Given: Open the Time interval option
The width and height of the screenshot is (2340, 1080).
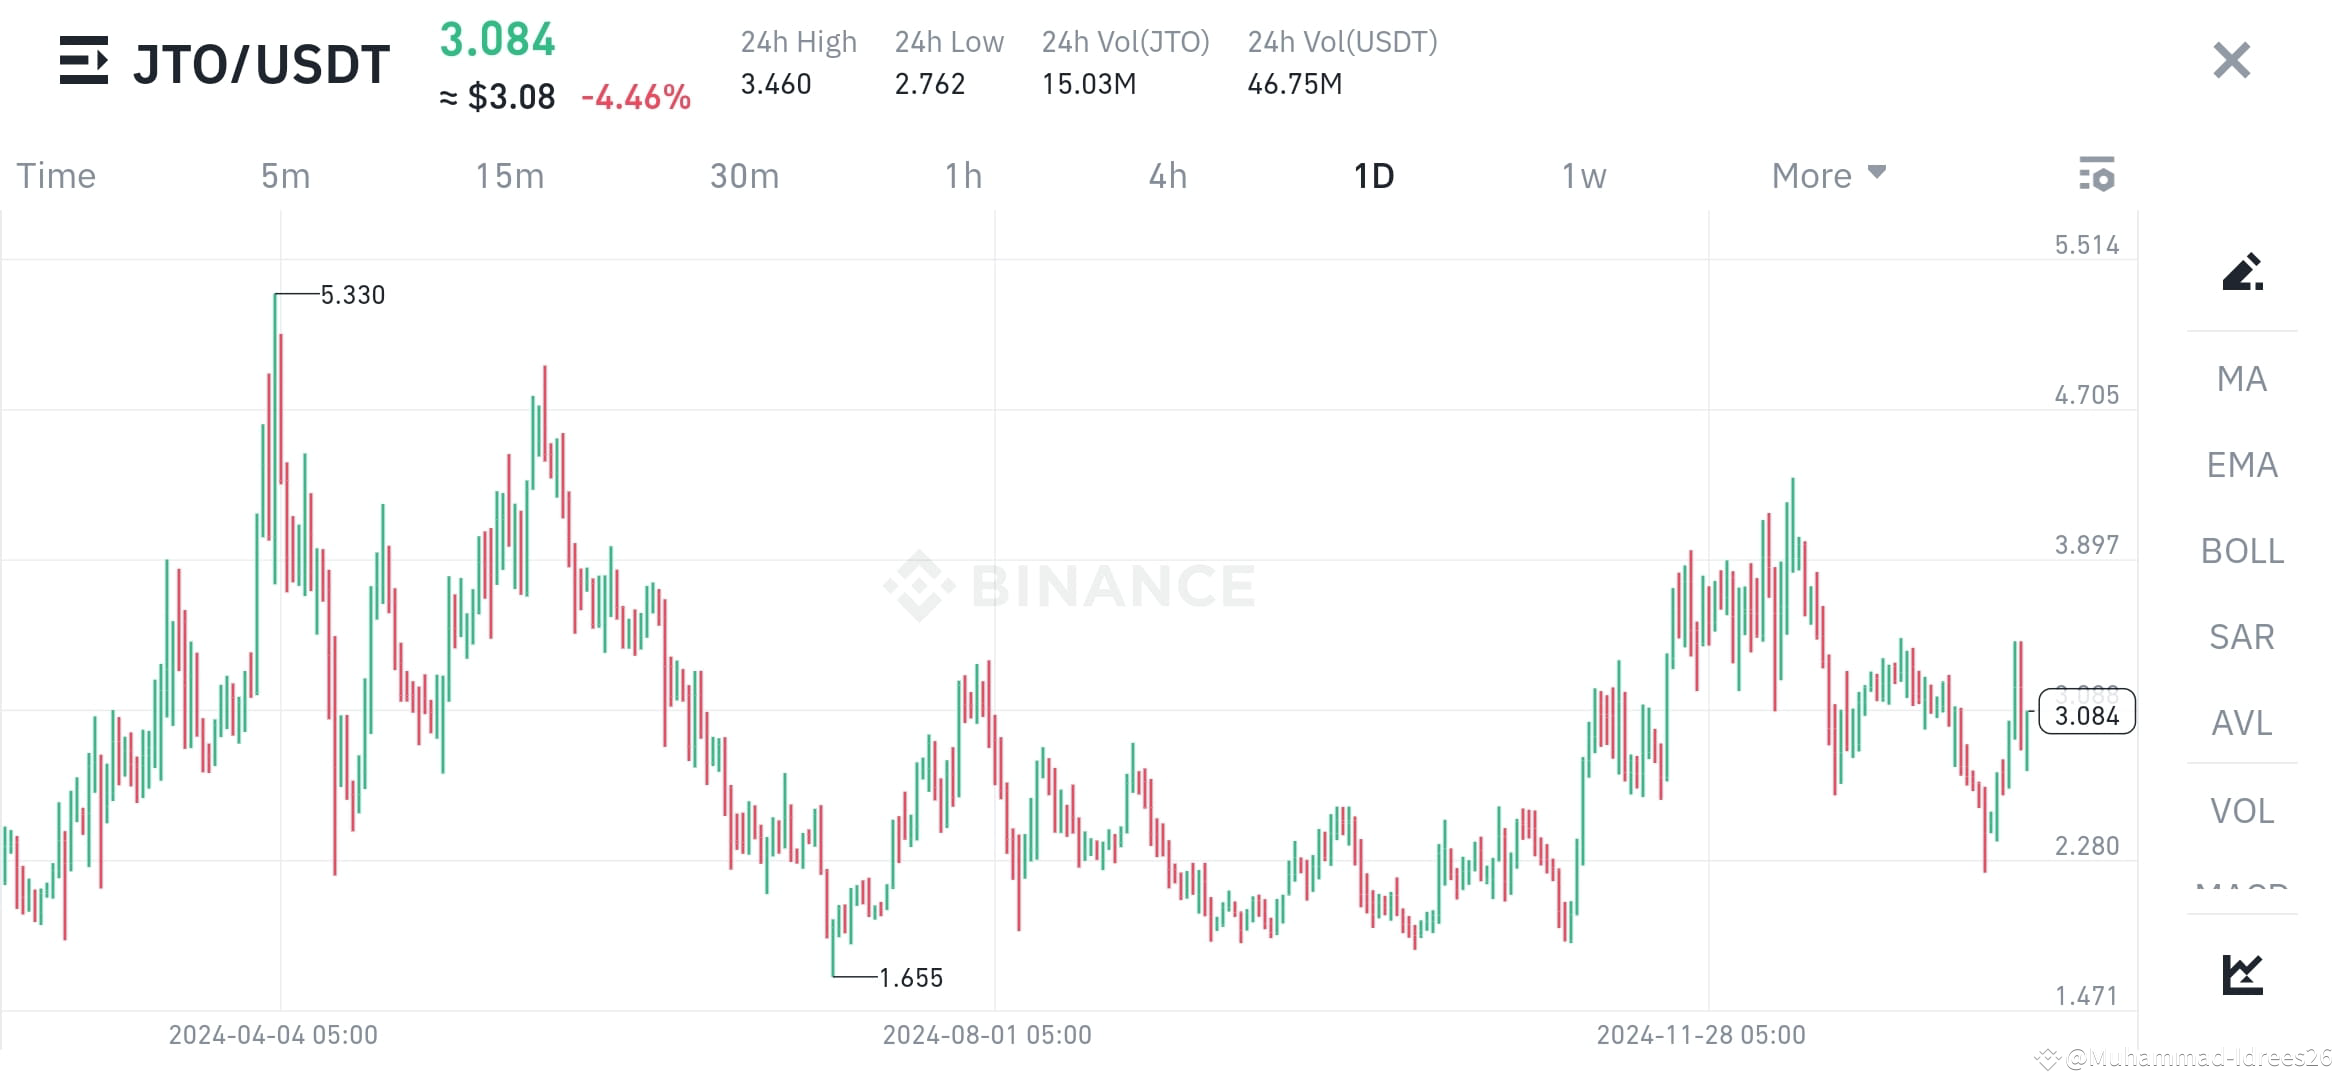Looking at the screenshot, I should [x=56, y=175].
